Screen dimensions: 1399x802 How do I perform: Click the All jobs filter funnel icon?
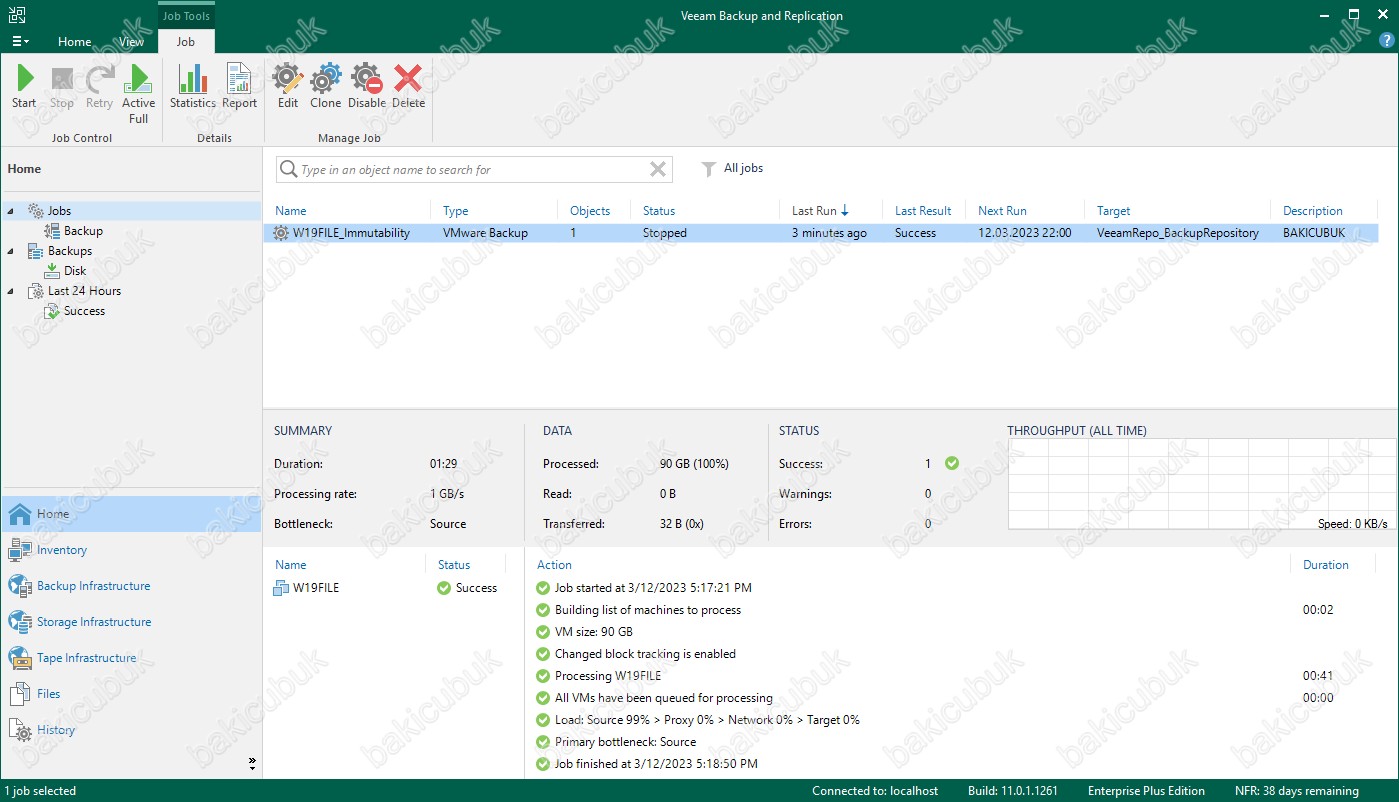coord(708,169)
